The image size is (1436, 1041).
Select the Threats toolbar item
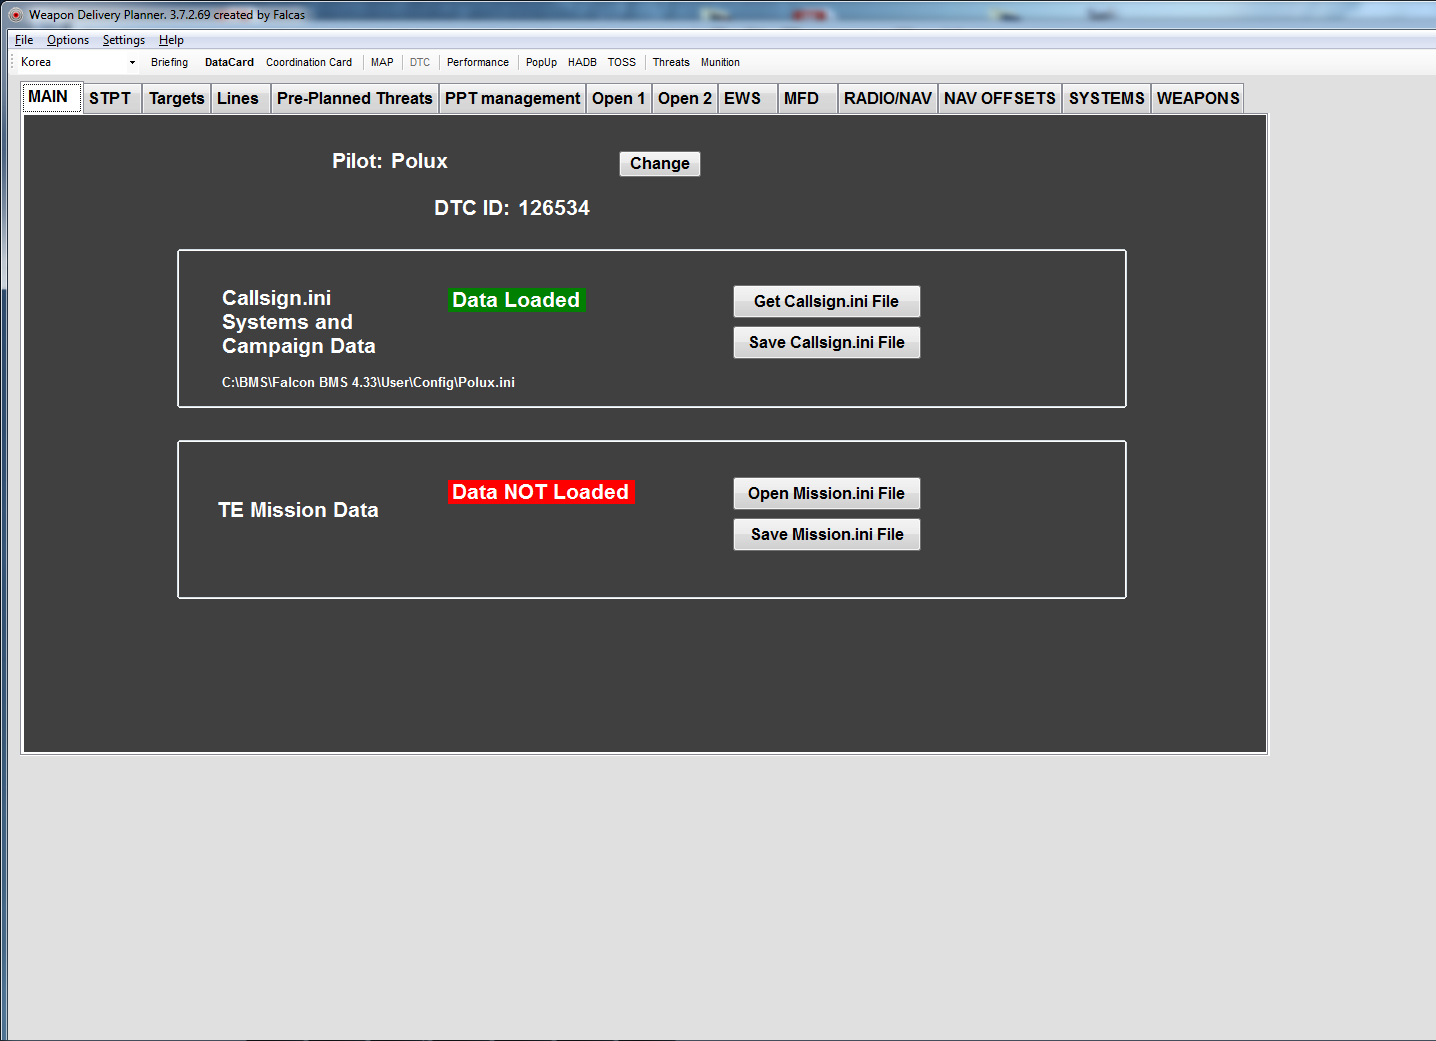pos(671,62)
